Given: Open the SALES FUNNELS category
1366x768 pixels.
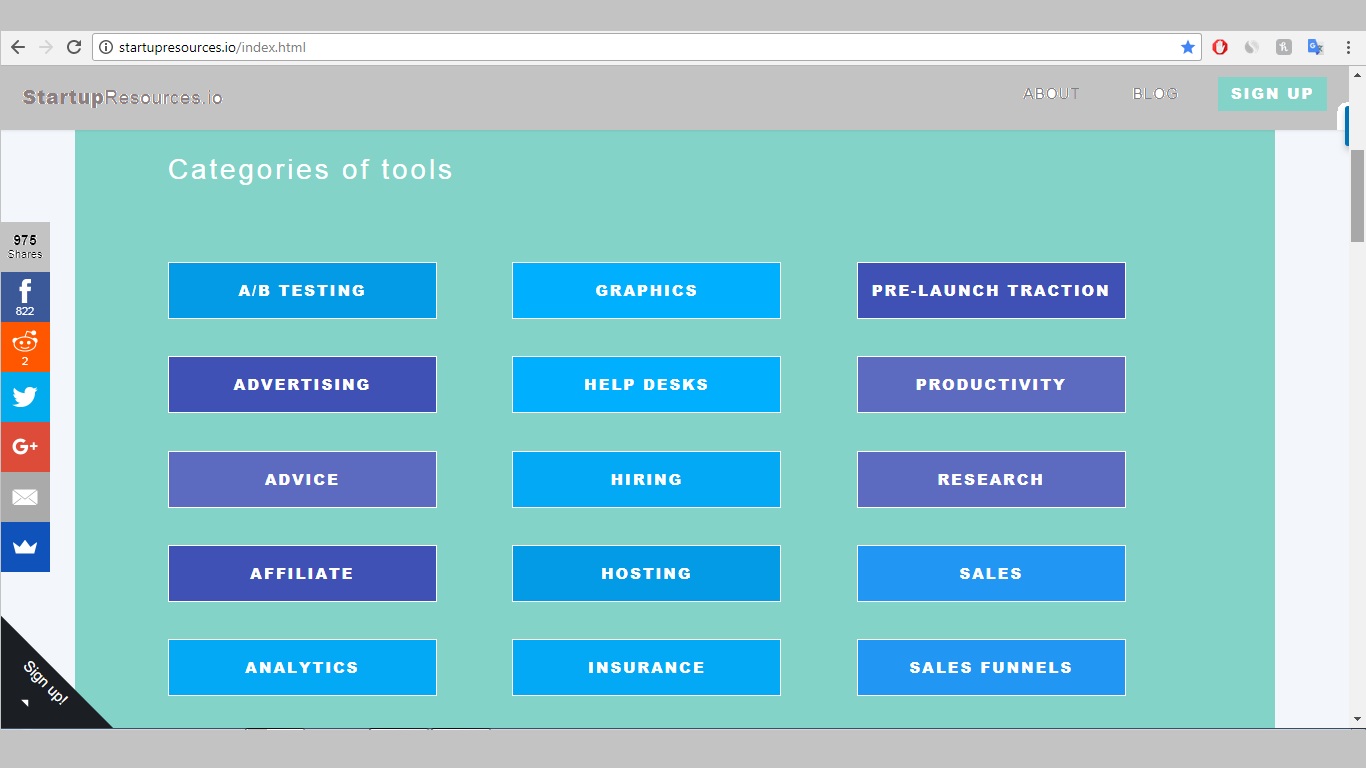Looking at the screenshot, I should (990, 668).
